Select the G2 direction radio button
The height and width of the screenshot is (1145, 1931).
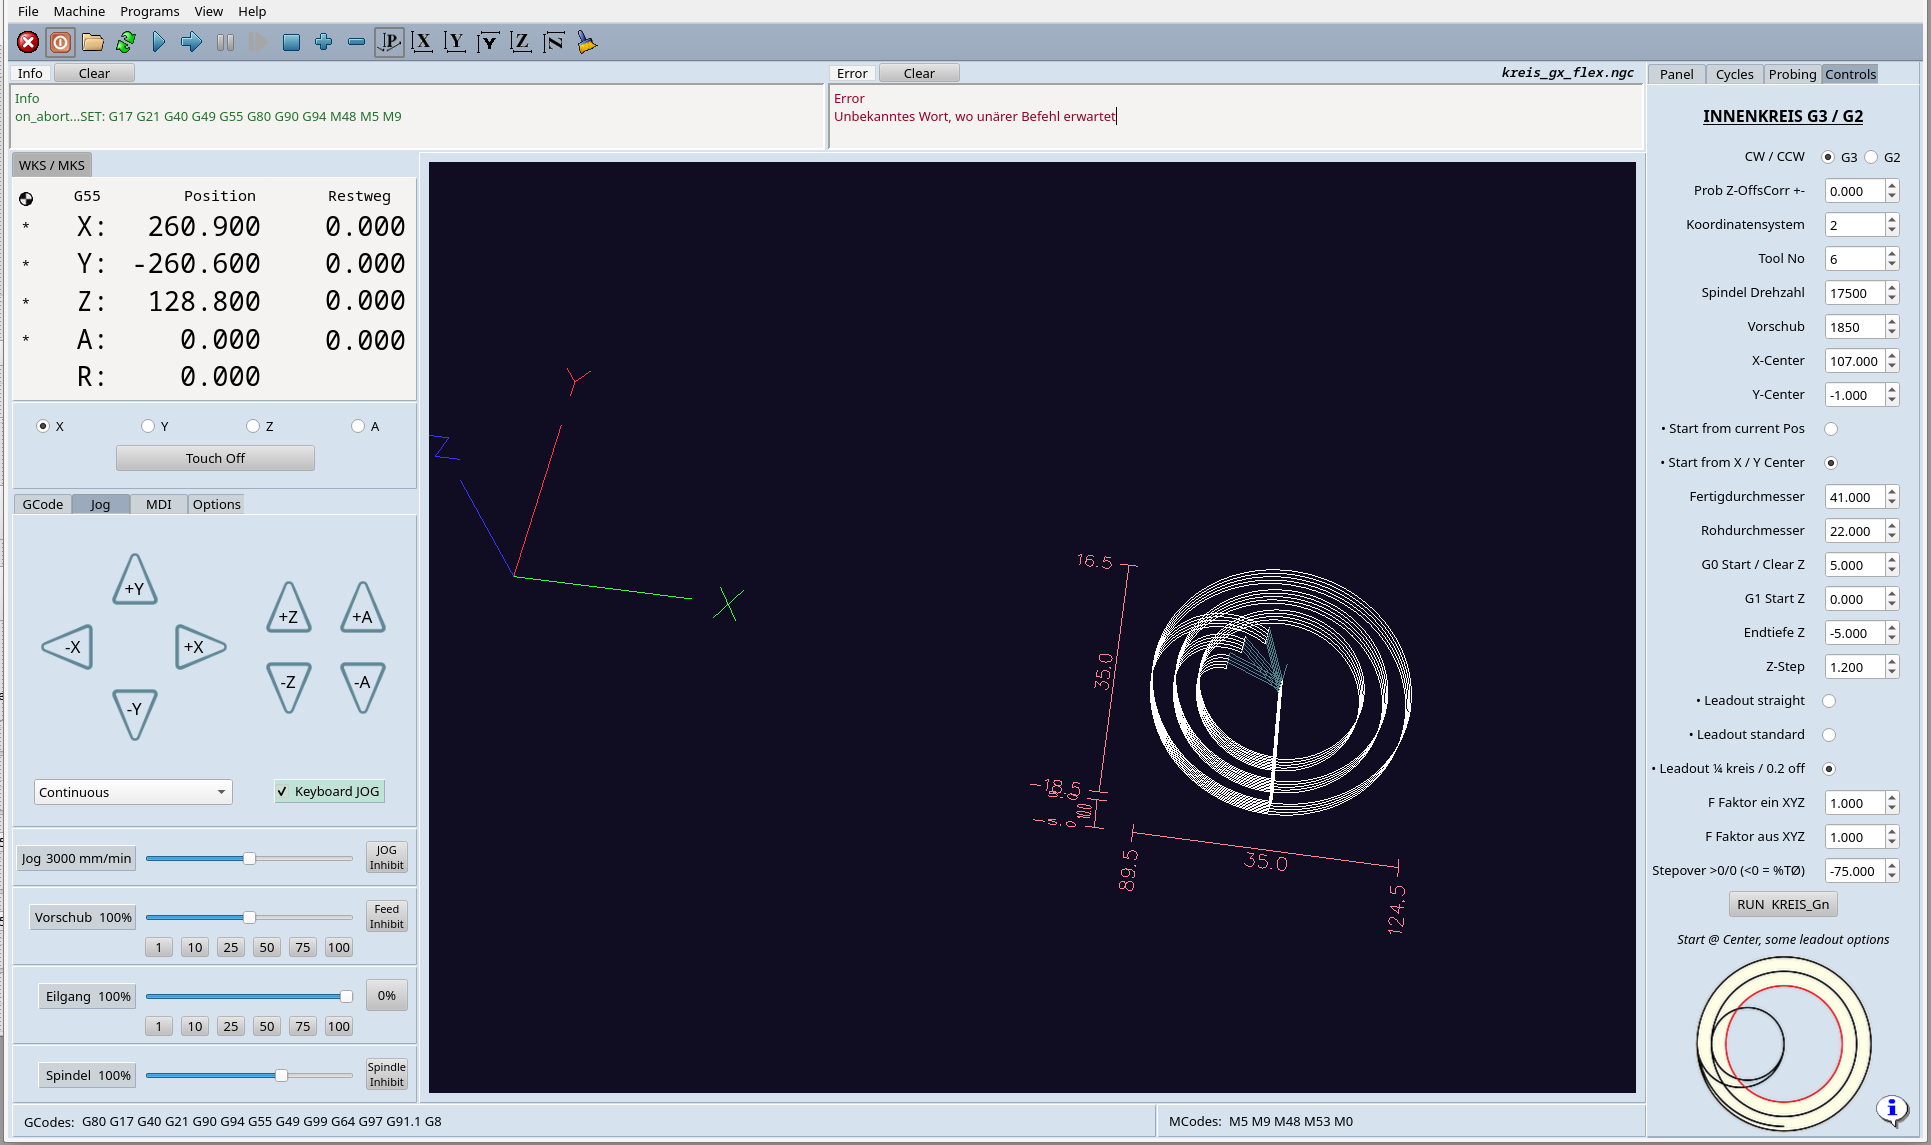coord(1871,157)
